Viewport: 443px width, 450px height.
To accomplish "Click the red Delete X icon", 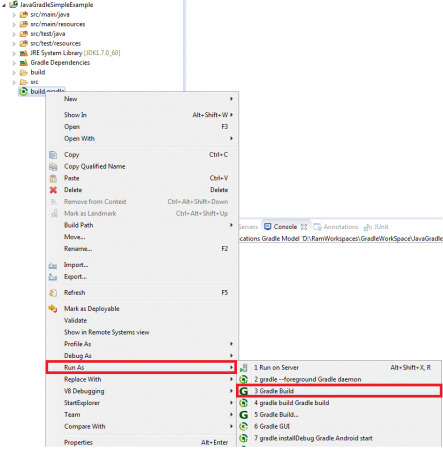I will (53, 190).
